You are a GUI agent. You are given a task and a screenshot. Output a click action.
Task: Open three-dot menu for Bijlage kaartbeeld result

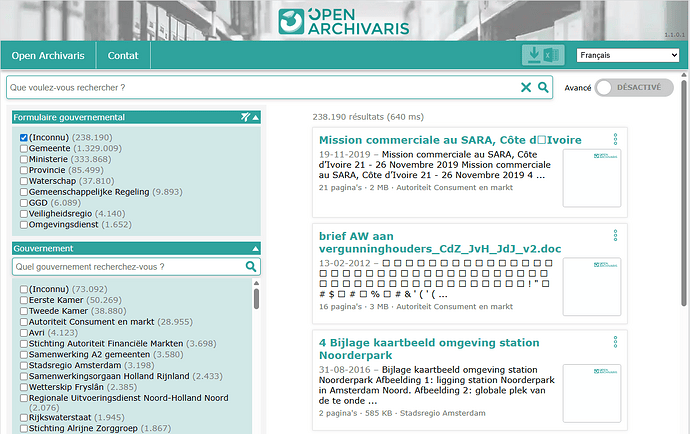pos(616,343)
